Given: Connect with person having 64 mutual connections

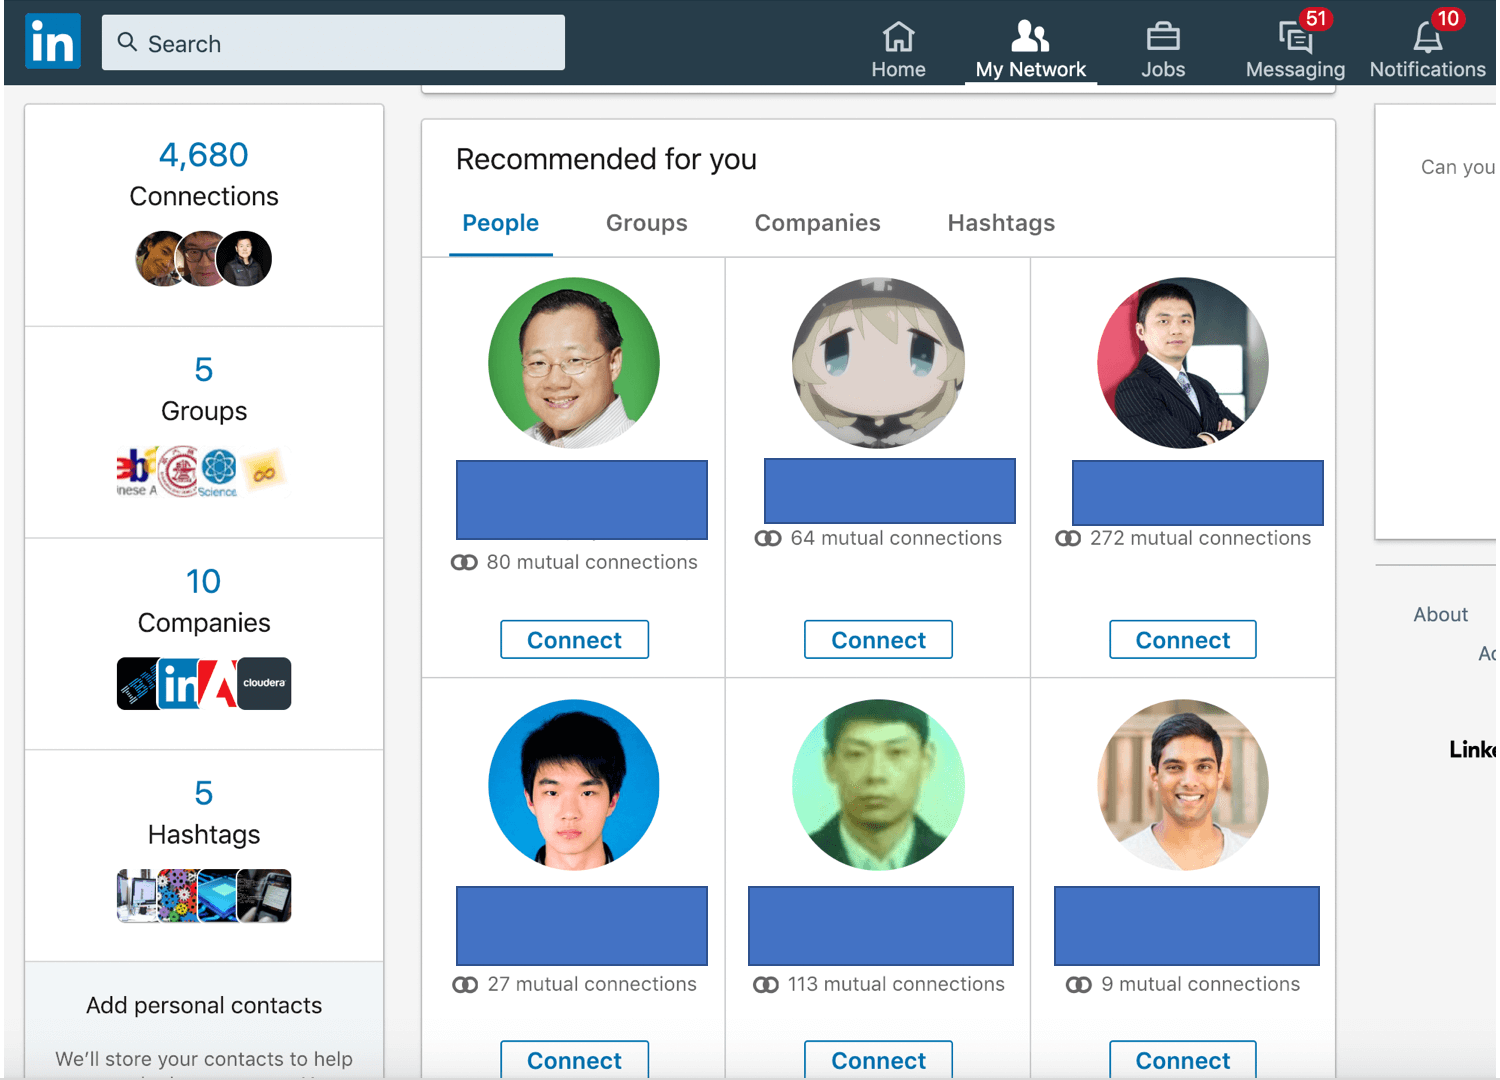Looking at the screenshot, I should (x=878, y=640).
